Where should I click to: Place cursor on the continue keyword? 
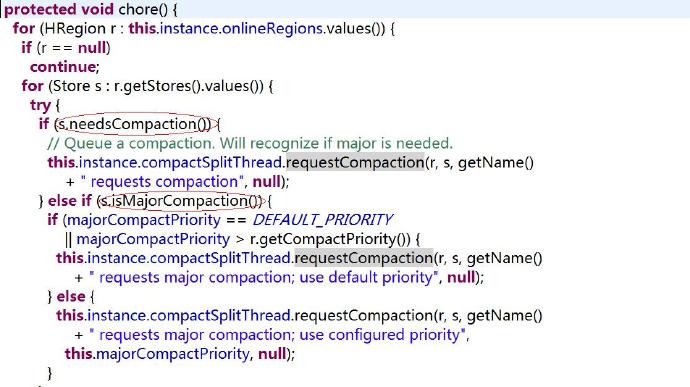(63, 67)
